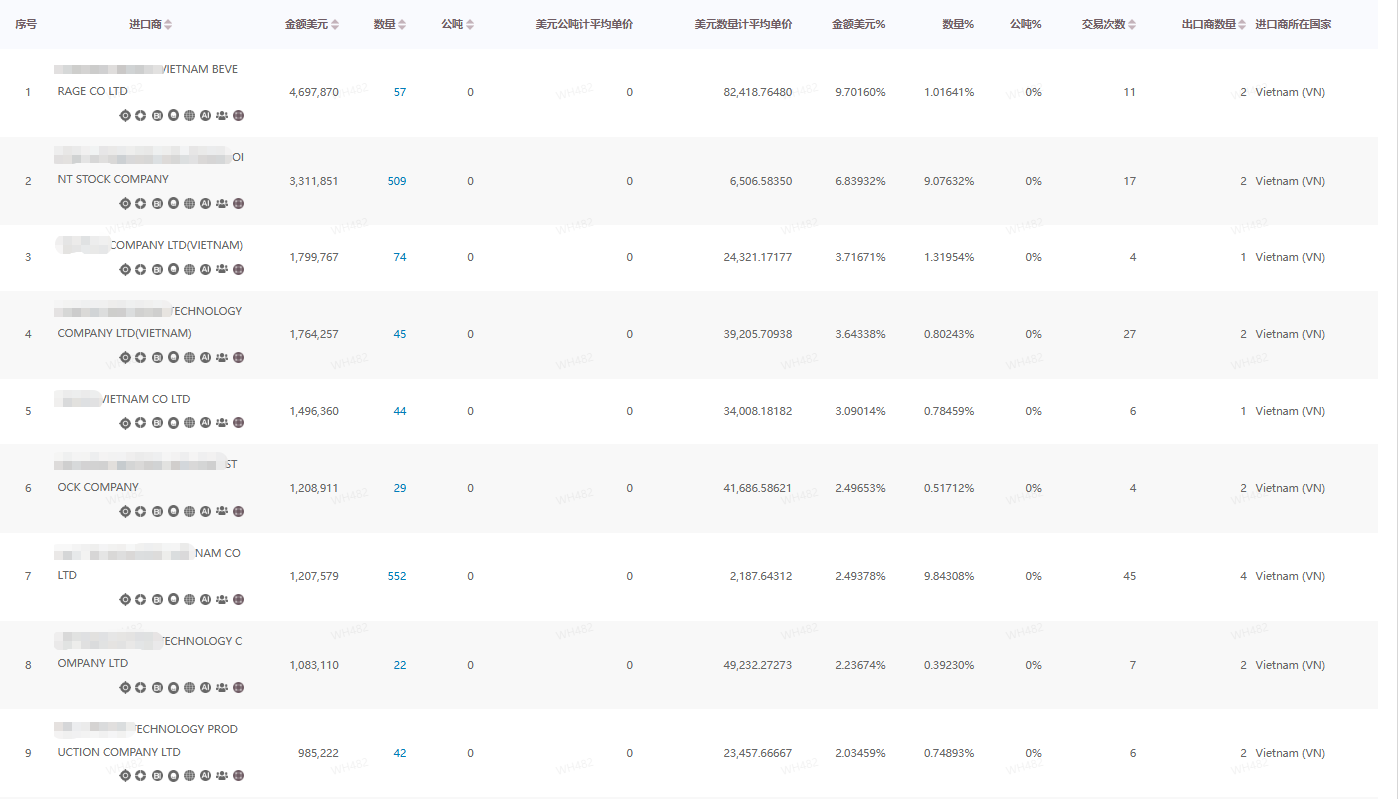Viewport: 1398px width, 799px height.
Task: Click the last purple round icon in row 7
Action: coord(238,600)
